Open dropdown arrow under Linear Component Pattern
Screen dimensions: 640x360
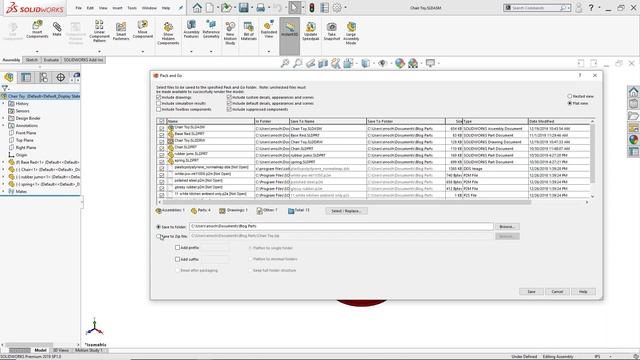coord(99,52)
